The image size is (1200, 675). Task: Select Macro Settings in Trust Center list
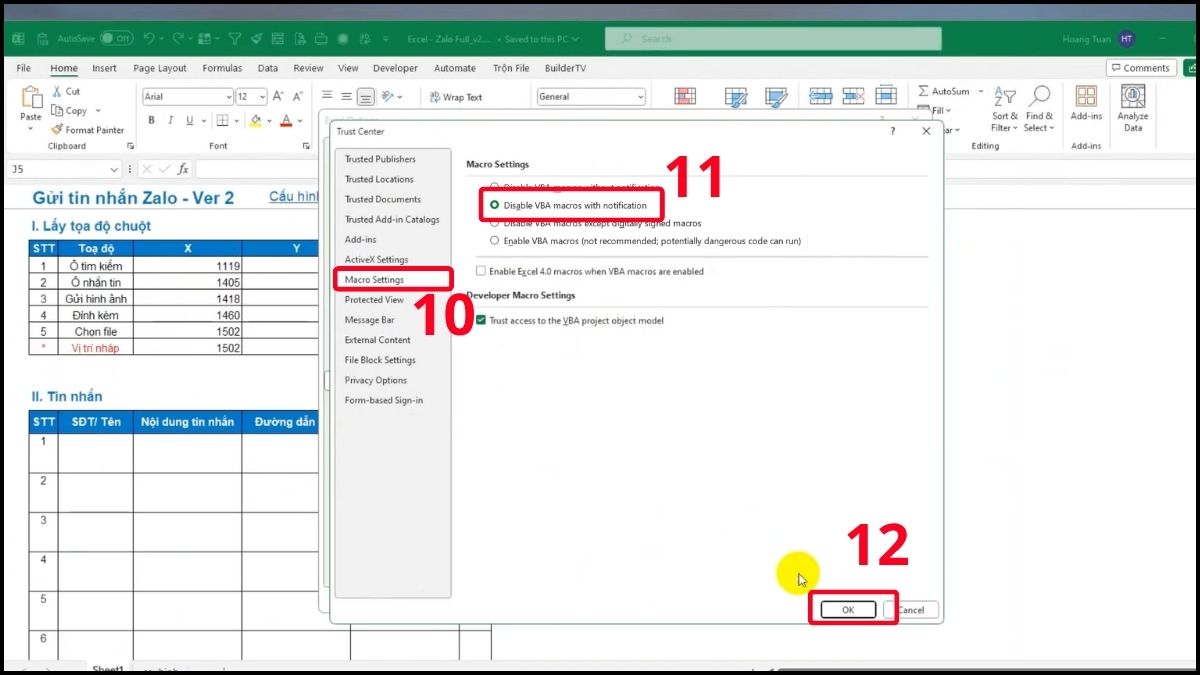(x=392, y=279)
